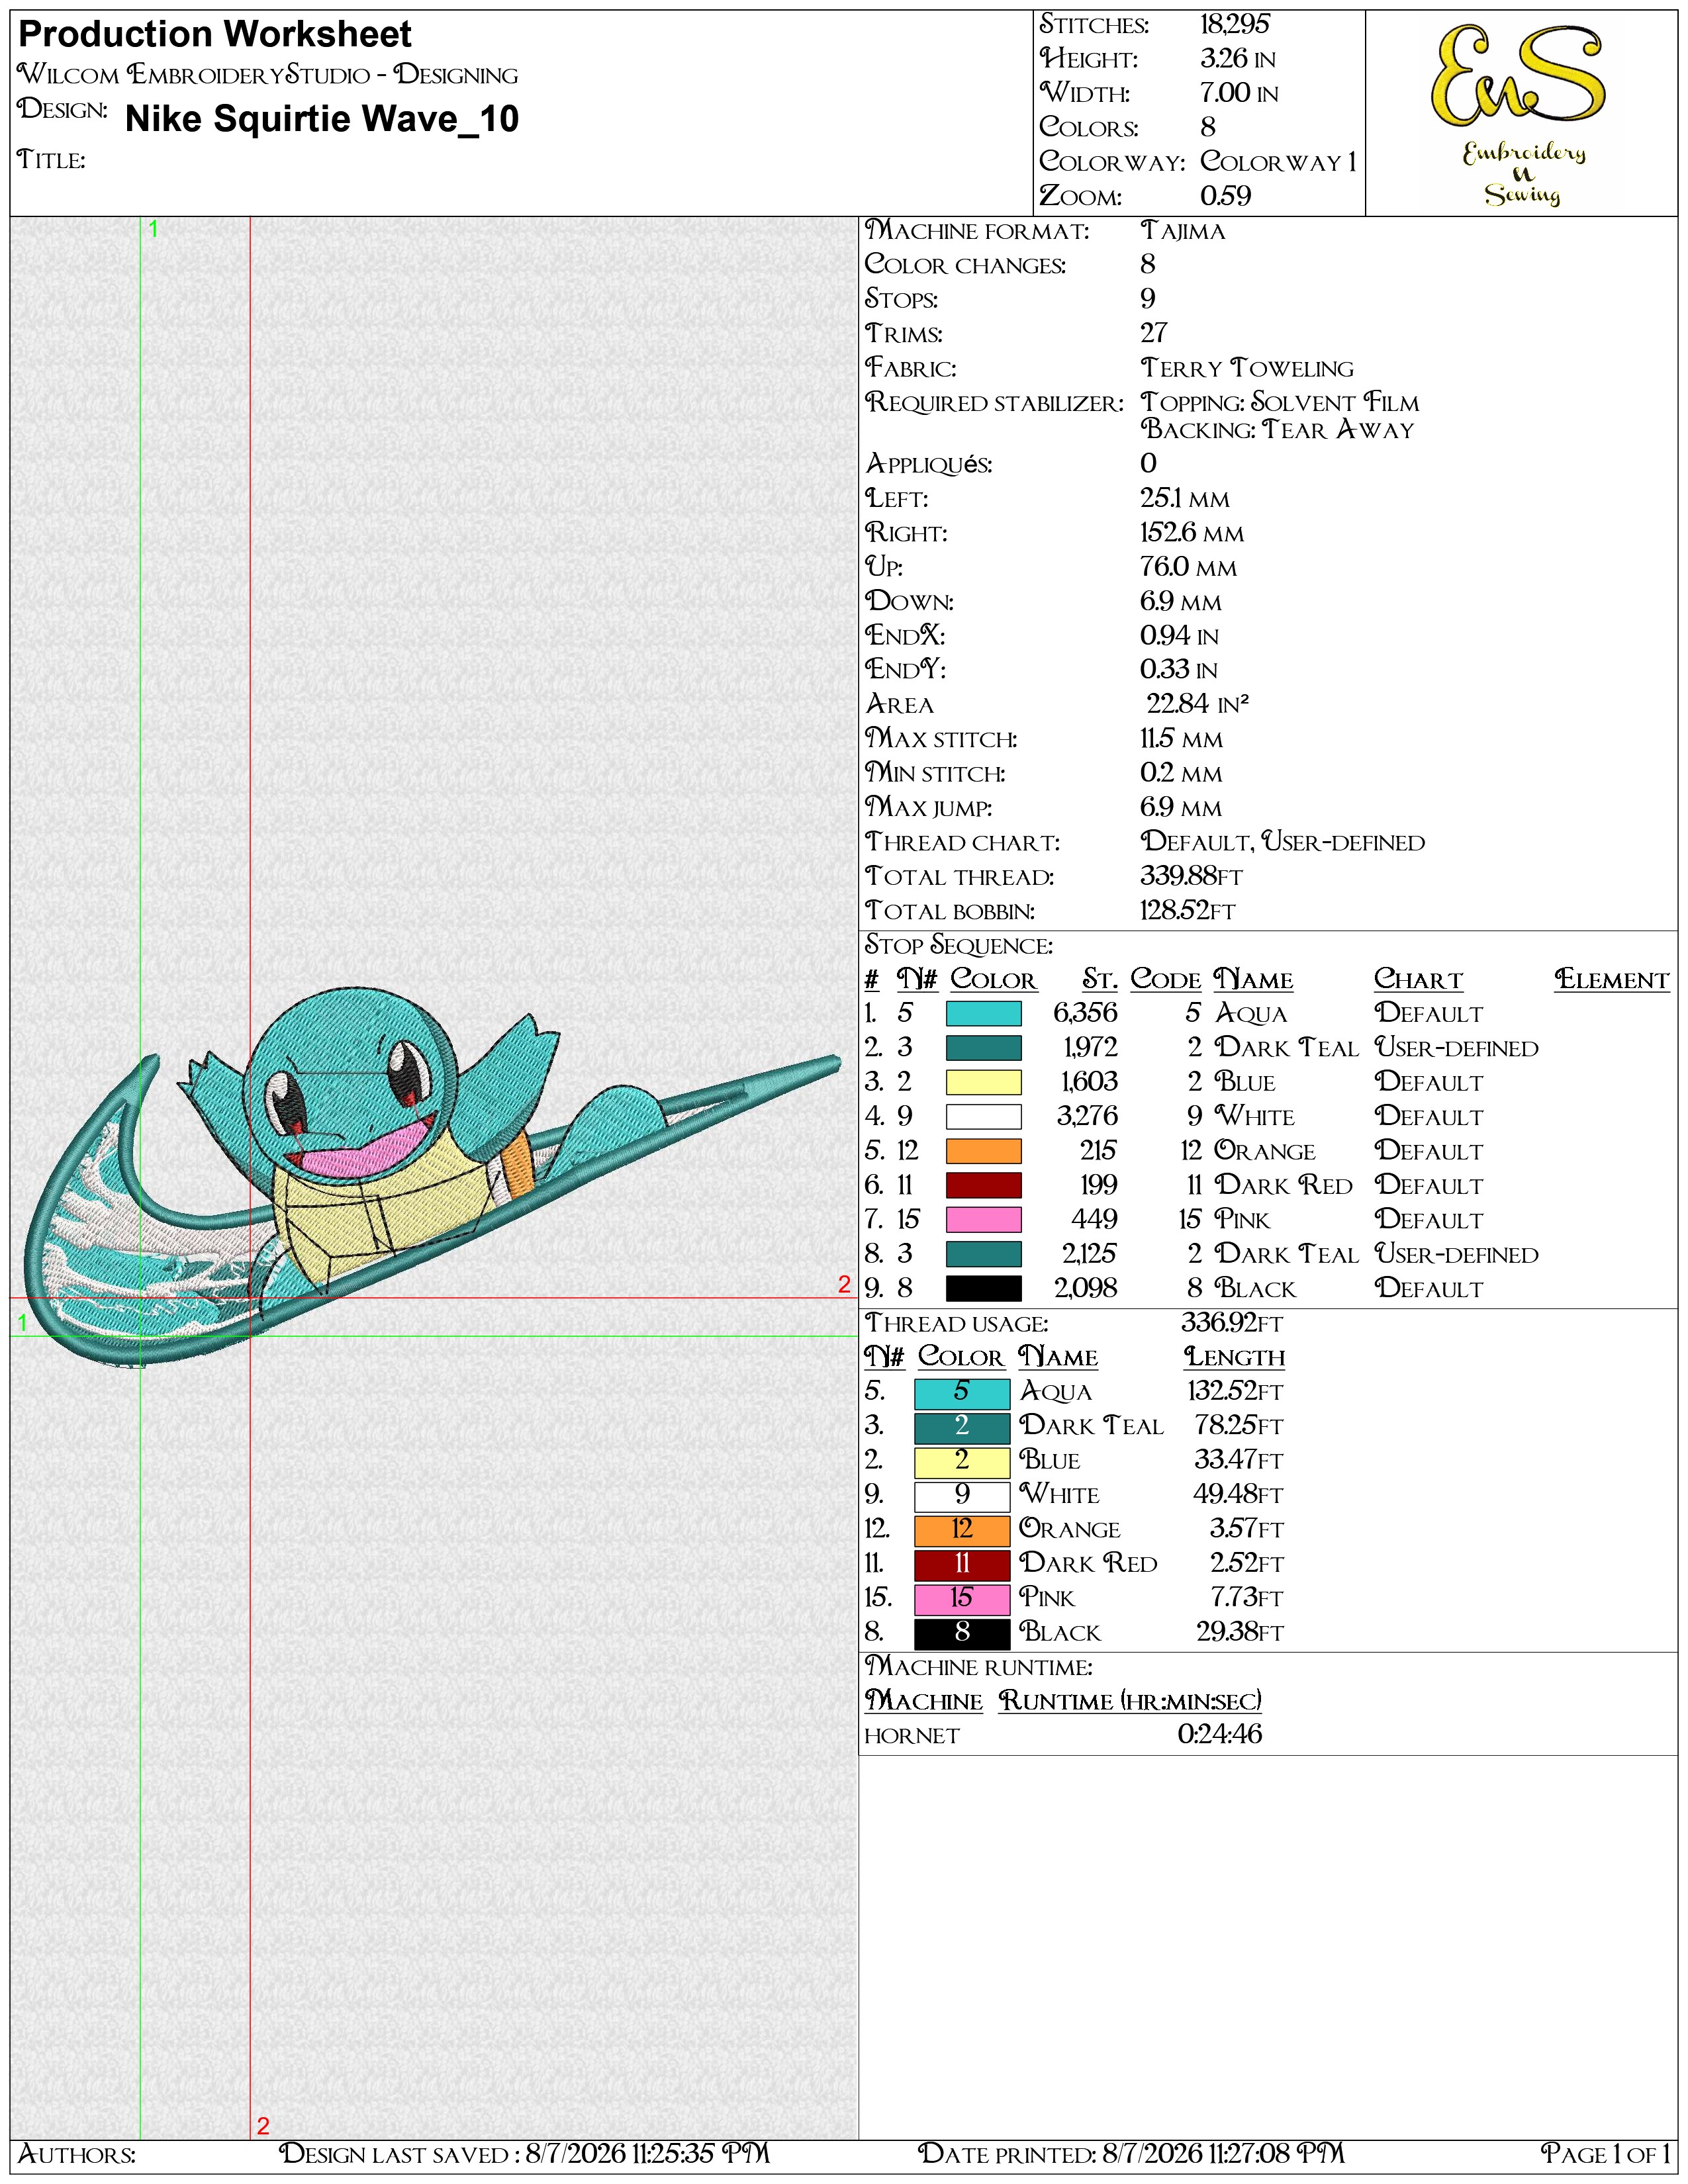This screenshot has width=1688, height=2184.
Task: Click the machine format value "Tajima"
Action: coord(1183,231)
